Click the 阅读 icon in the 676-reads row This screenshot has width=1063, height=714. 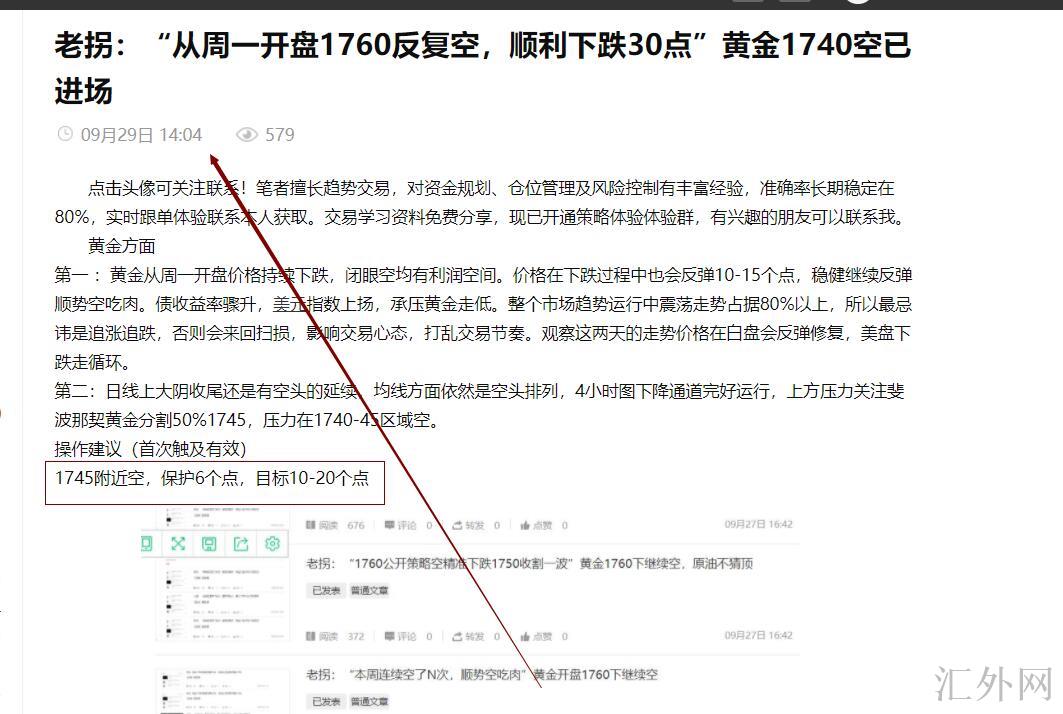click(x=310, y=525)
